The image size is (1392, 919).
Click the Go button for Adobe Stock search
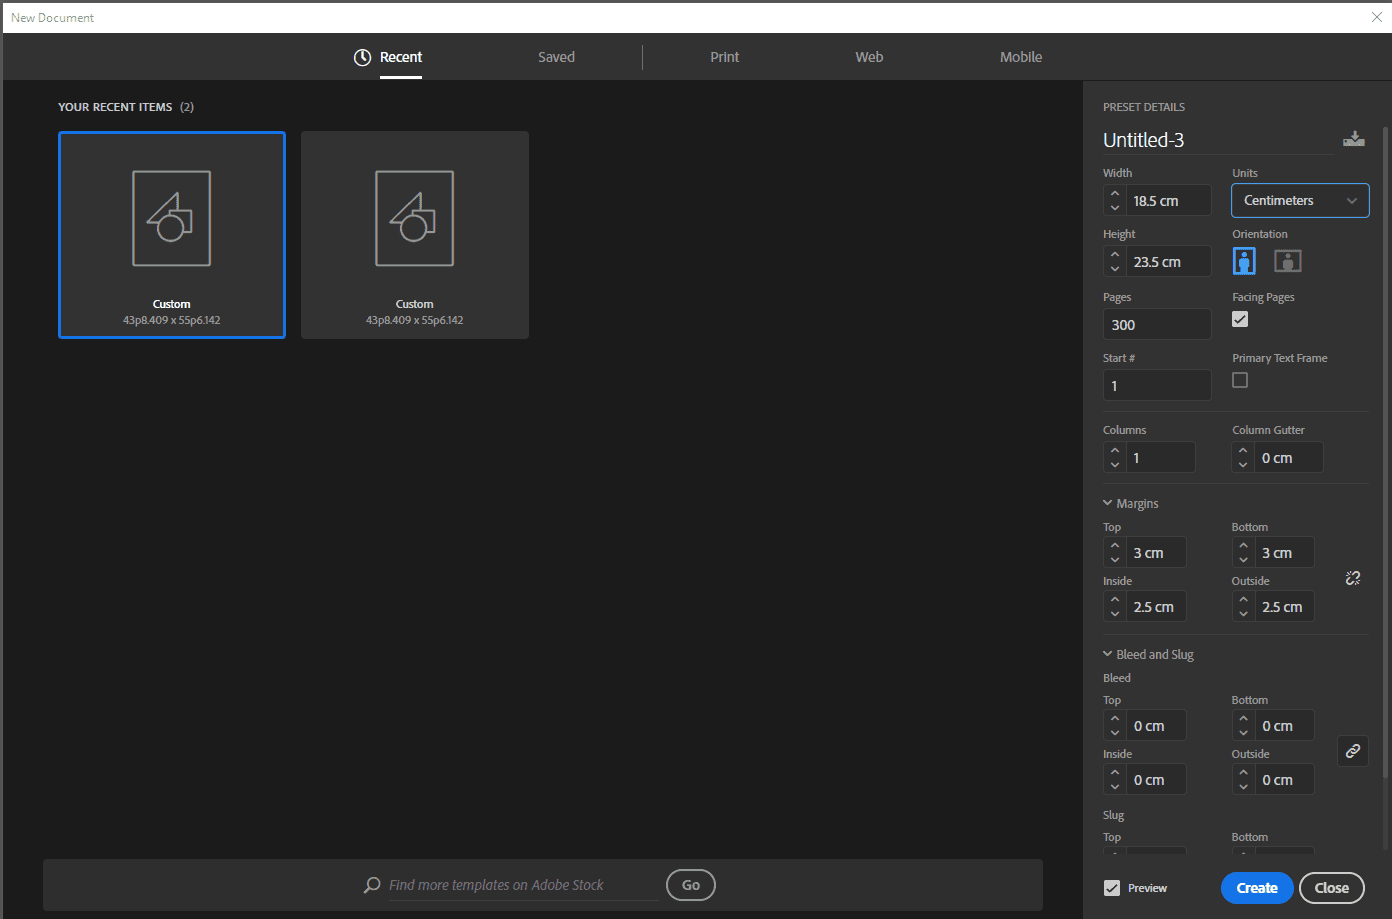coord(691,885)
